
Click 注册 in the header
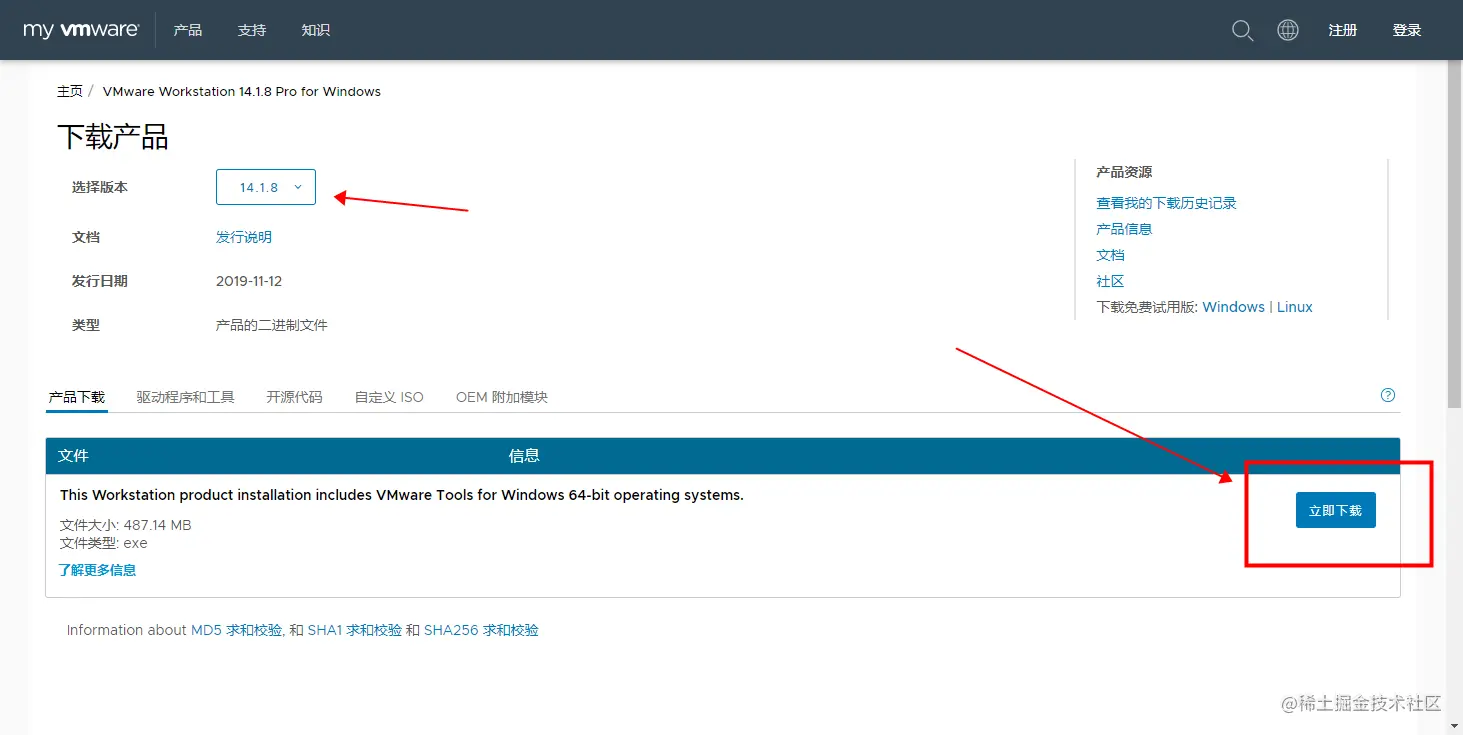(1343, 30)
